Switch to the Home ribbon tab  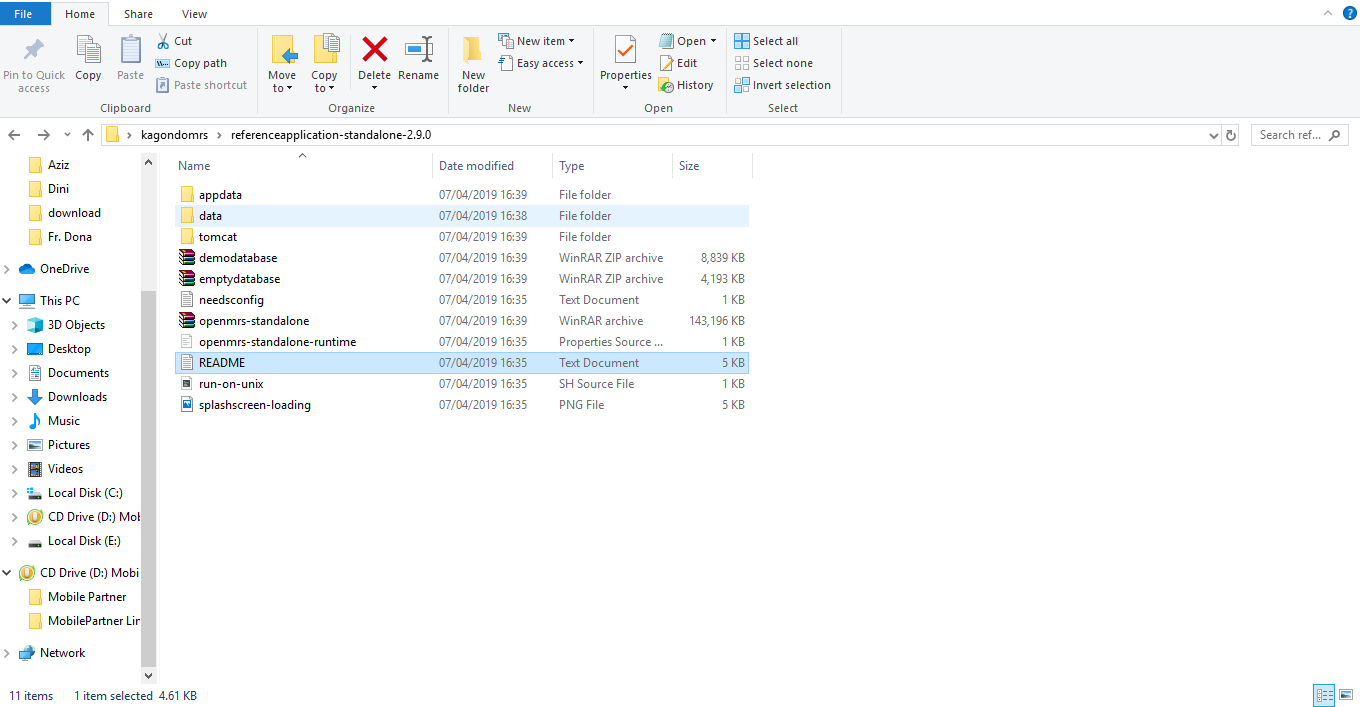point(80,14)
